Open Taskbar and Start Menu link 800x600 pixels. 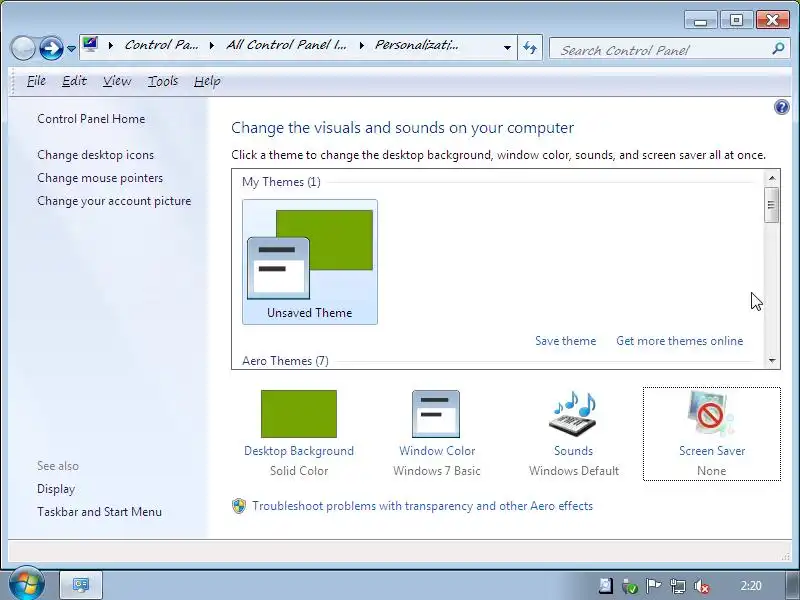pos(99,512)
